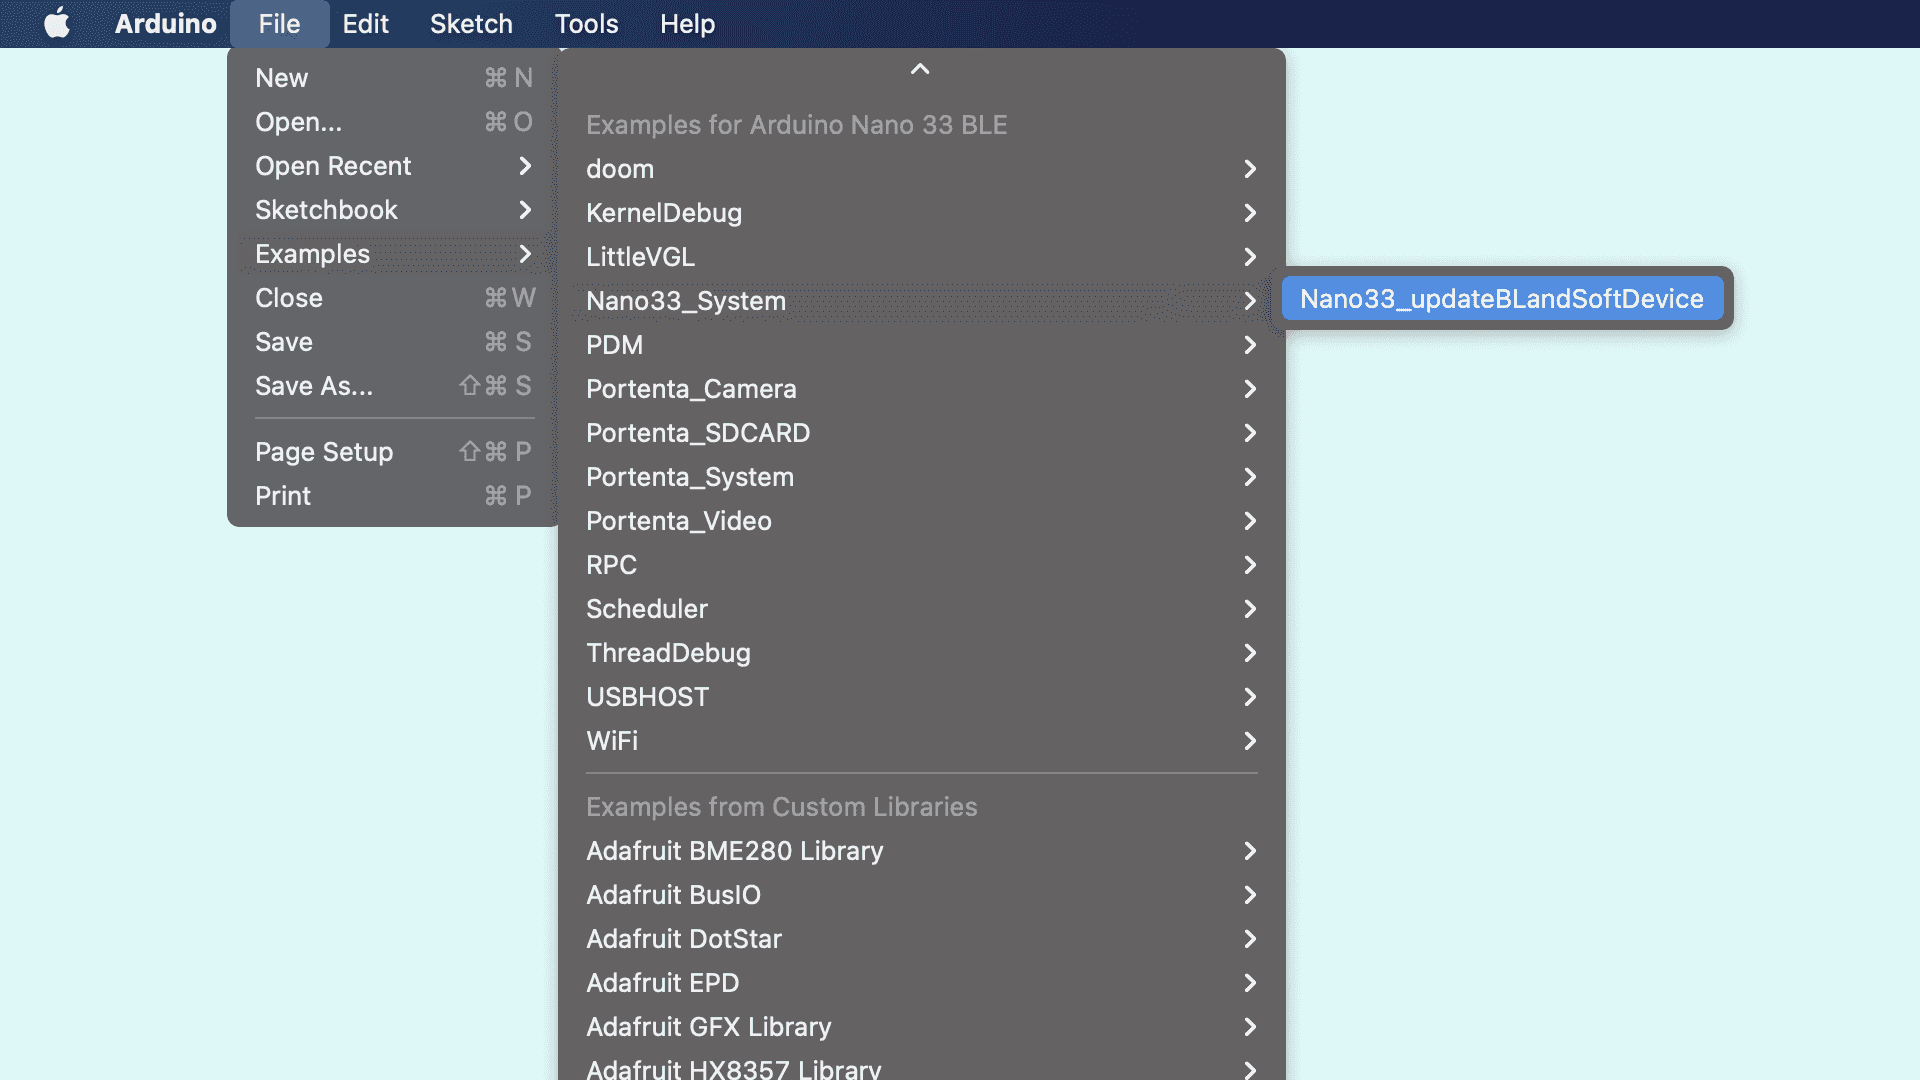The width and height of the screenshot is (1920, 1080).
Task: Choose New from the File menu
Action: pyautogui.click(x=392, y=78)
